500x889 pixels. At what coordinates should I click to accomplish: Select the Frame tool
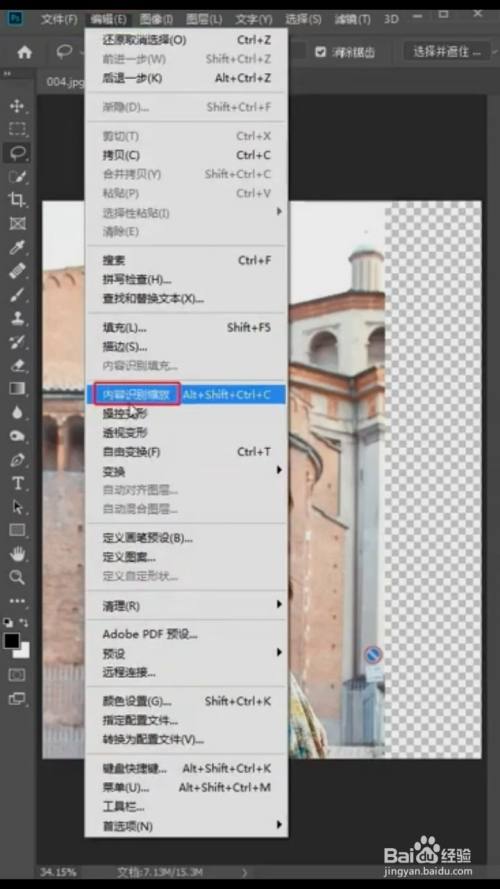click(18, 223)
